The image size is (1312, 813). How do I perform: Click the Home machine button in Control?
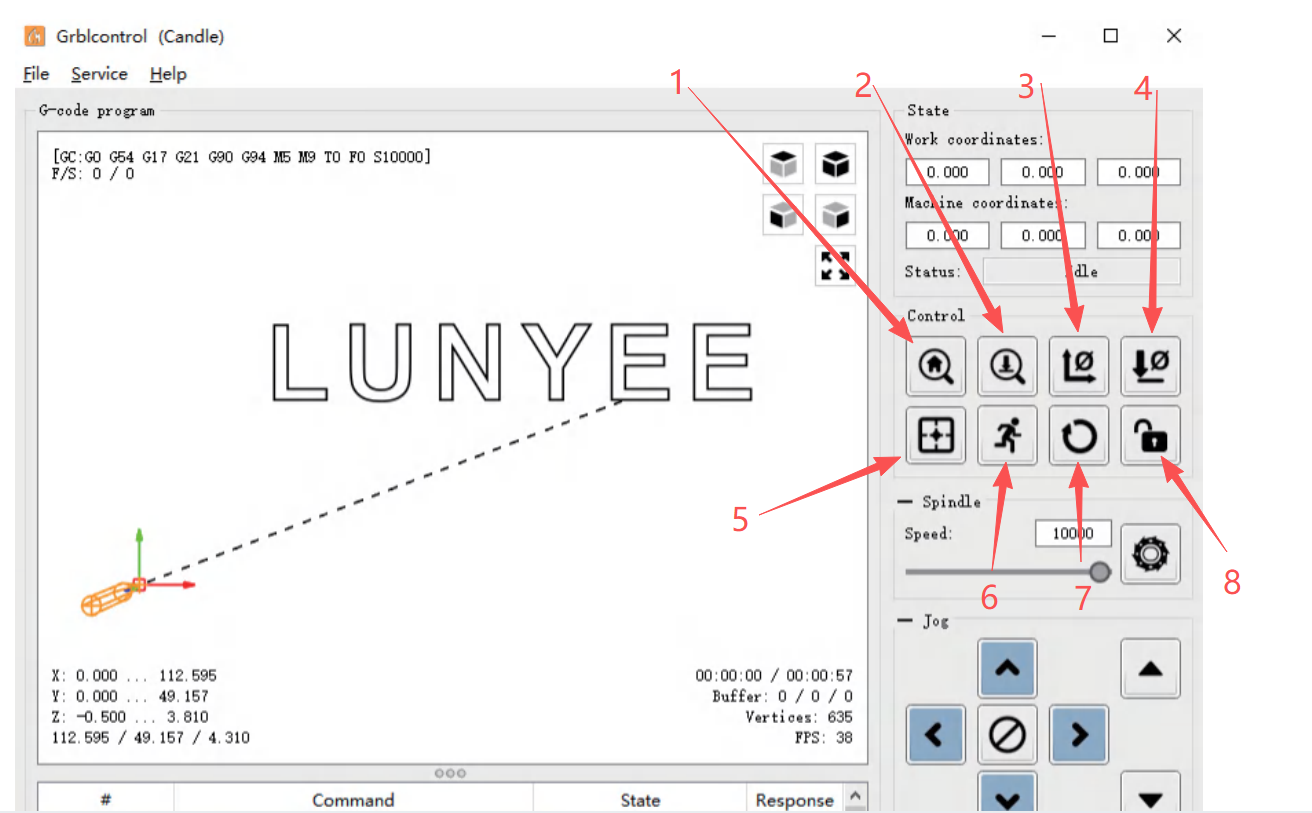click(936, 366)
